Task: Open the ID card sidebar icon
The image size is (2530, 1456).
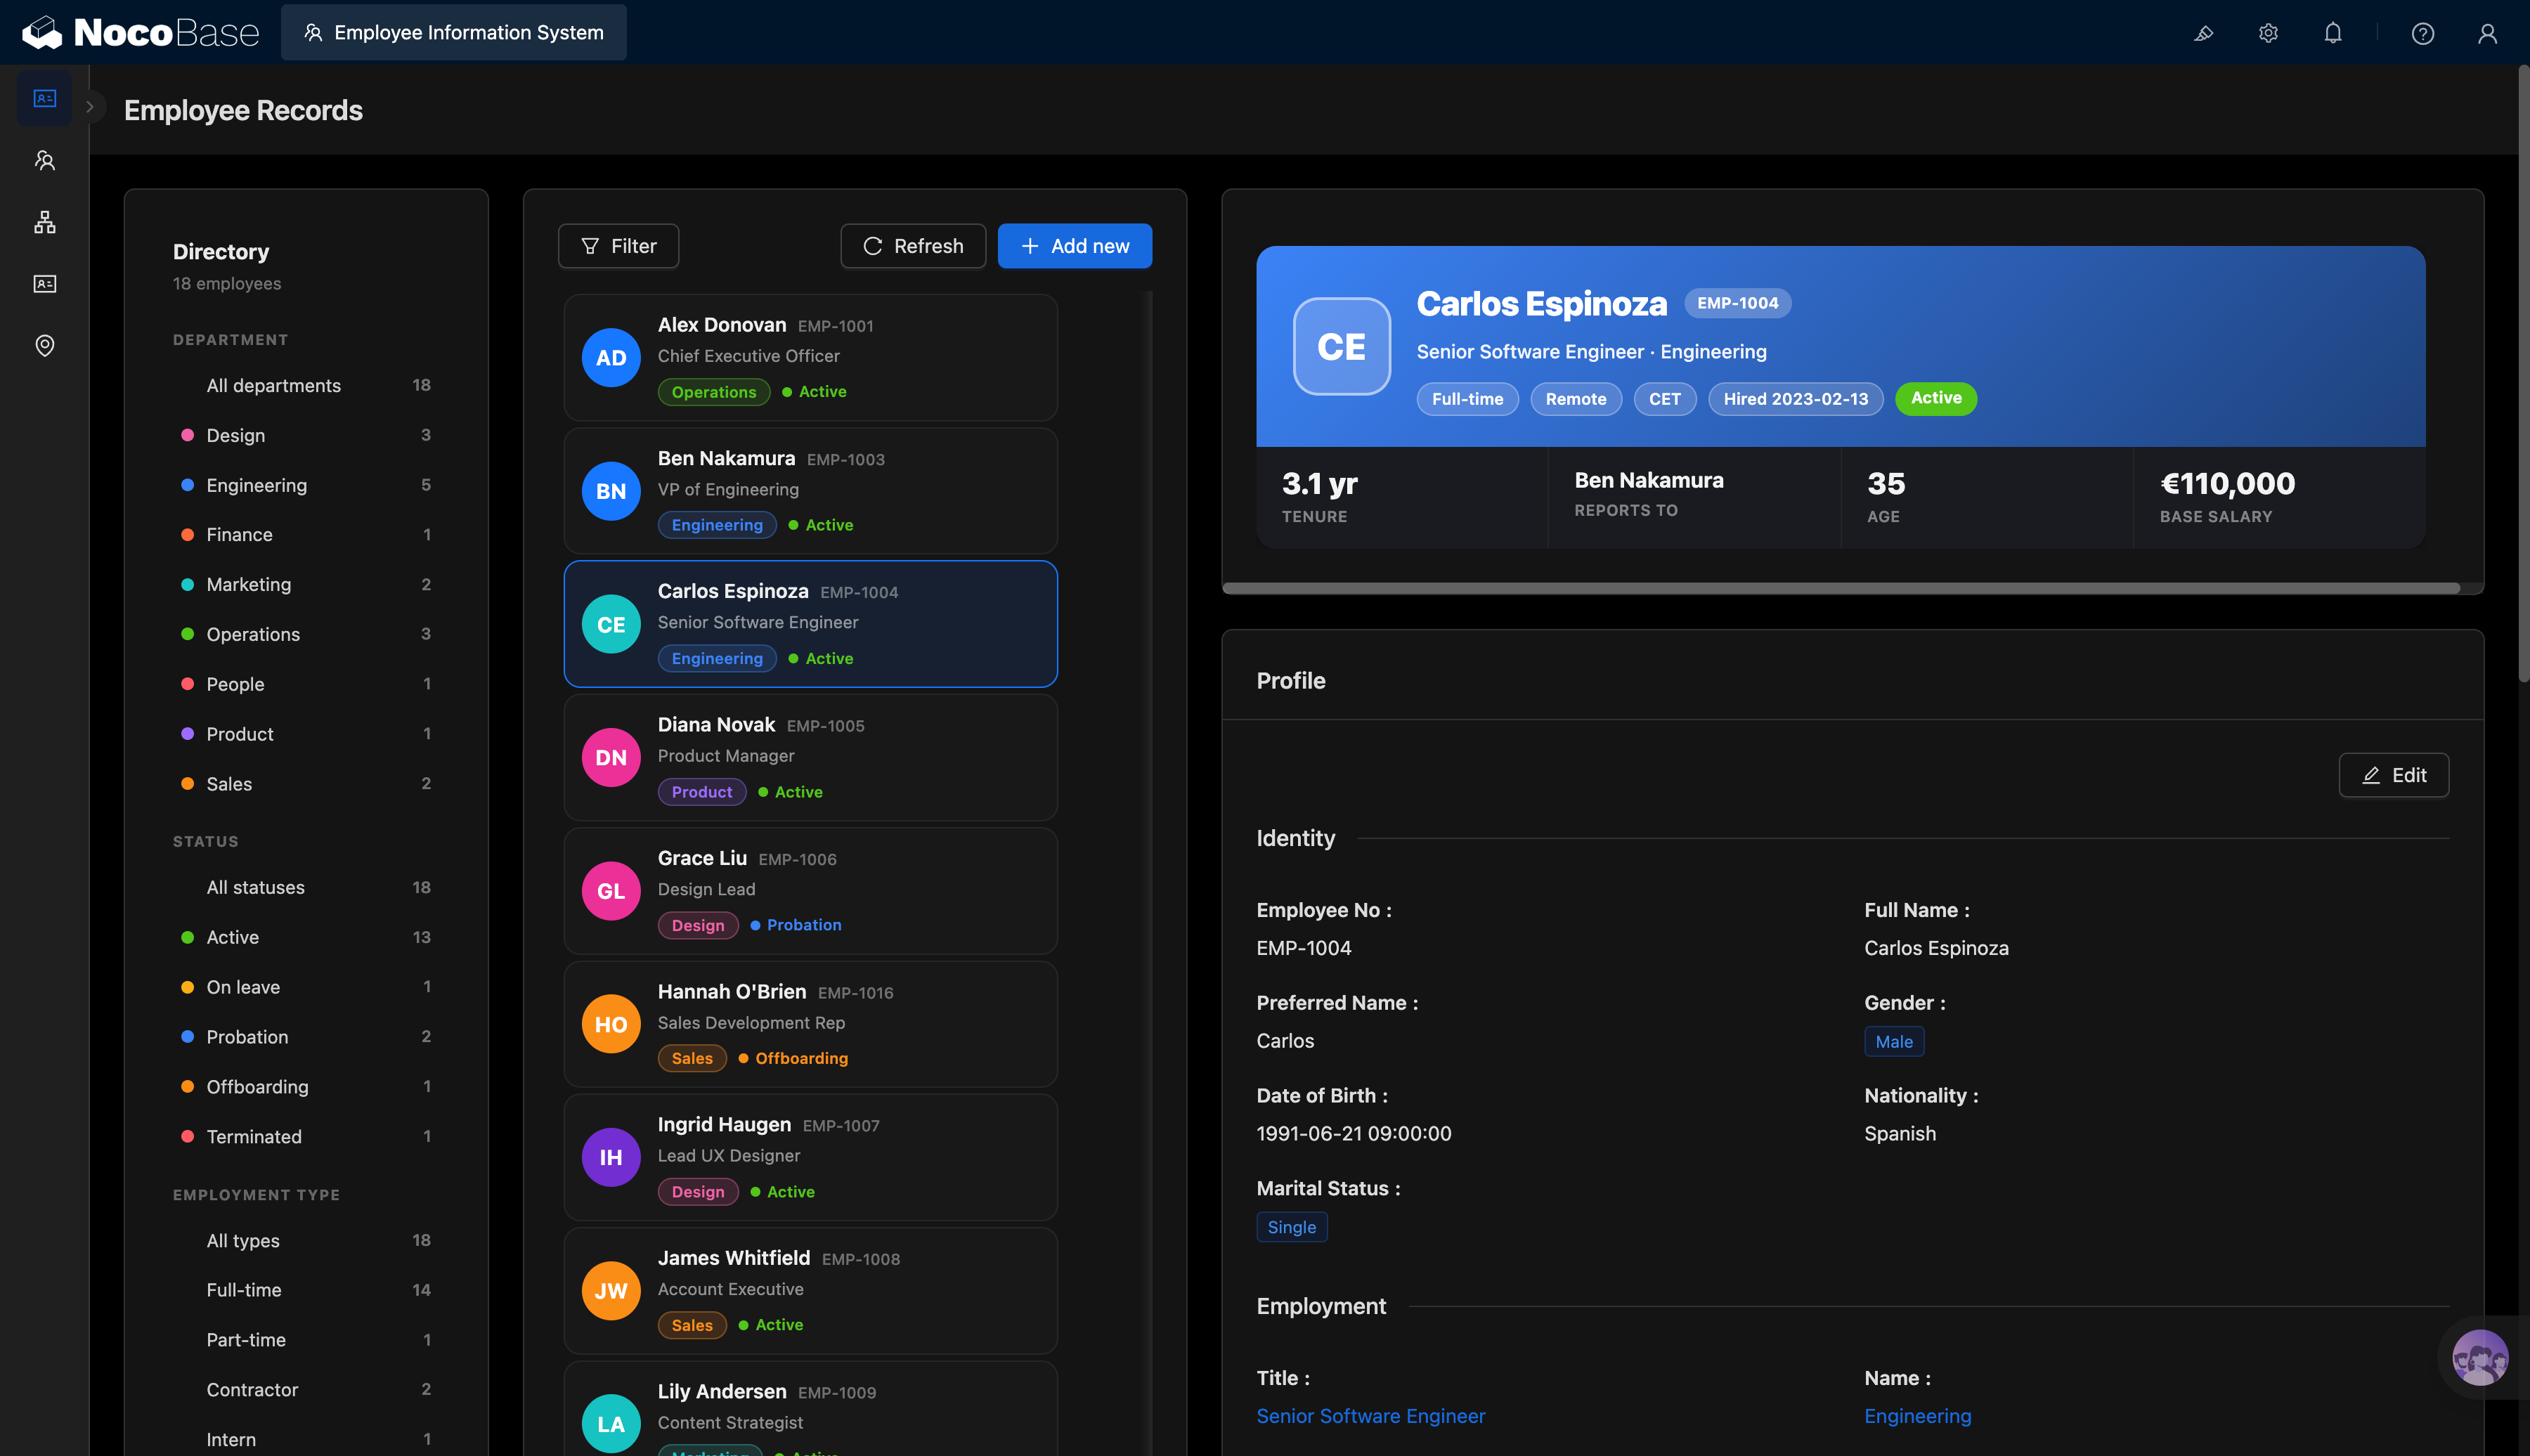Action: [x=45, y=284]
